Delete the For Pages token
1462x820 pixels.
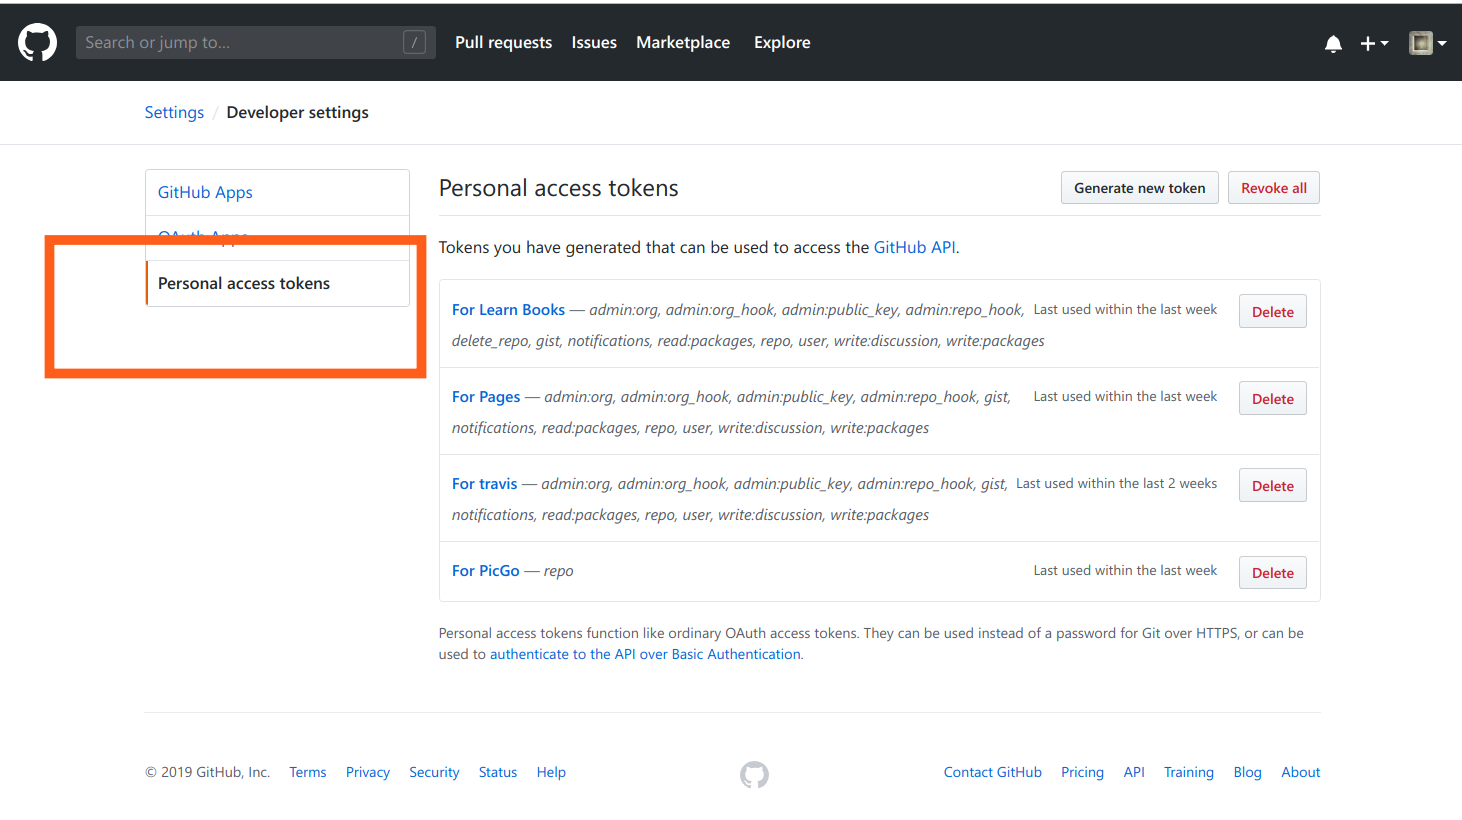1273,399
